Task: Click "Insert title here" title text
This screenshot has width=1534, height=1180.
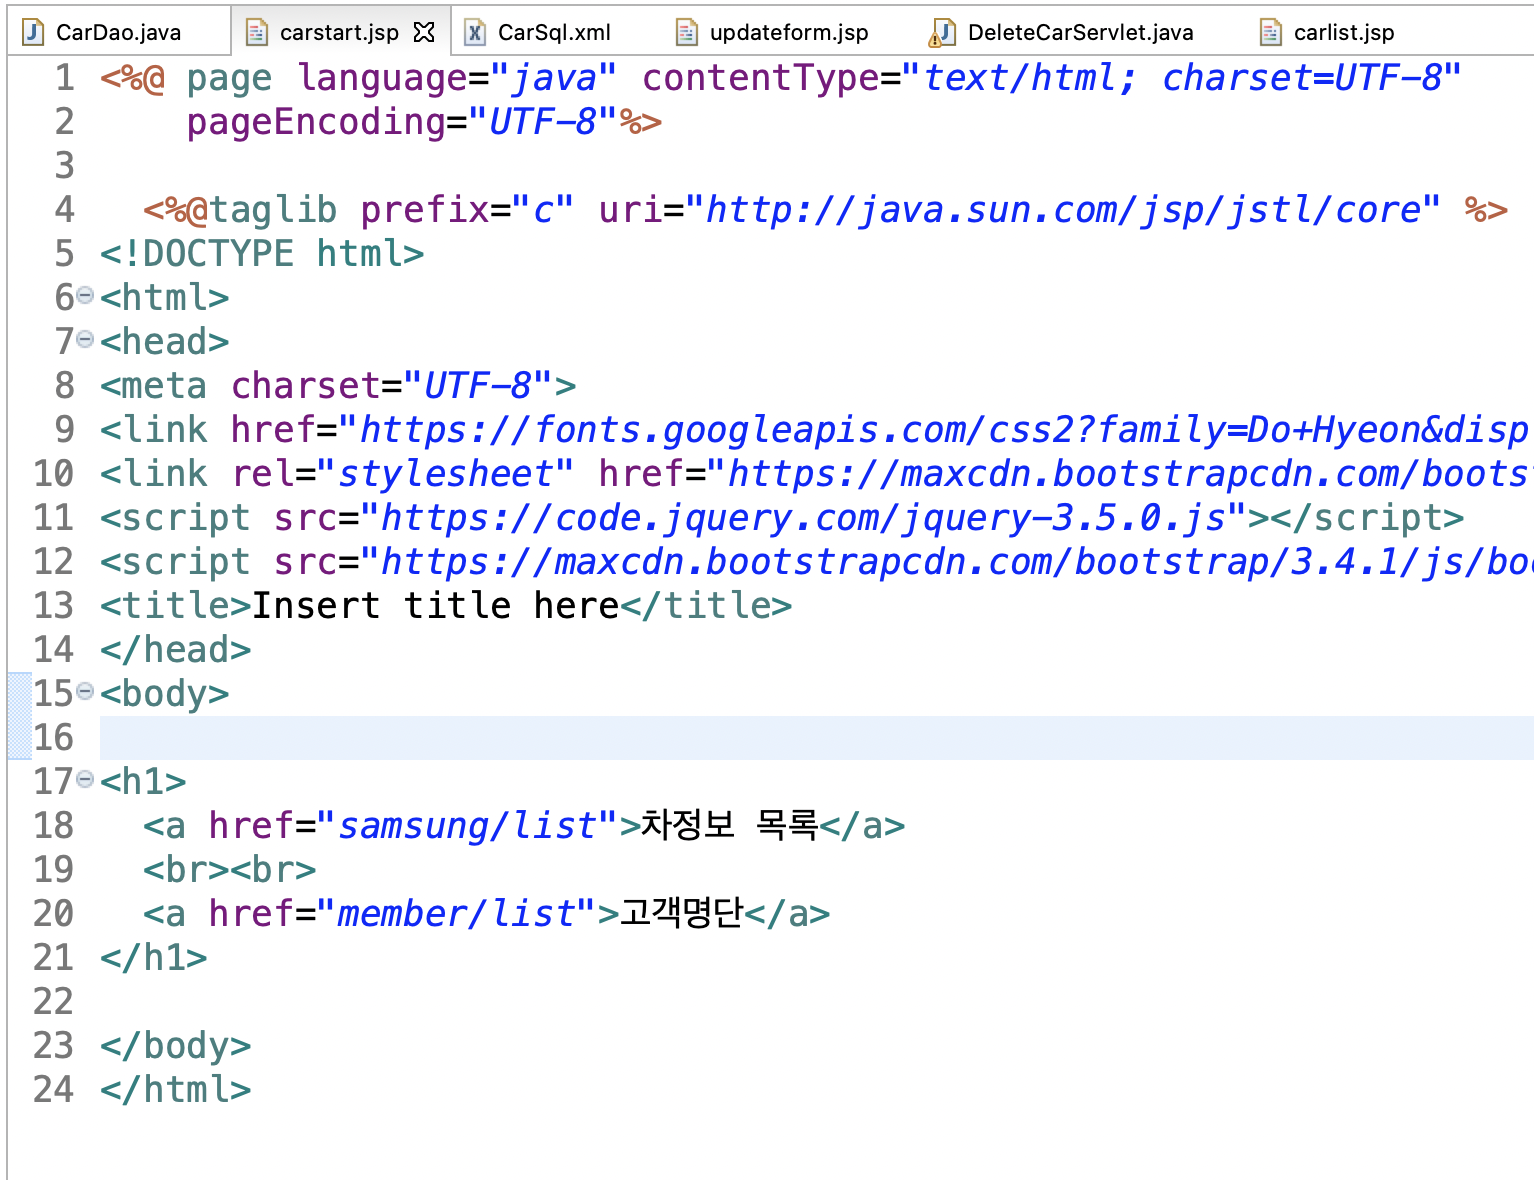Action: (x=436, y=606)
